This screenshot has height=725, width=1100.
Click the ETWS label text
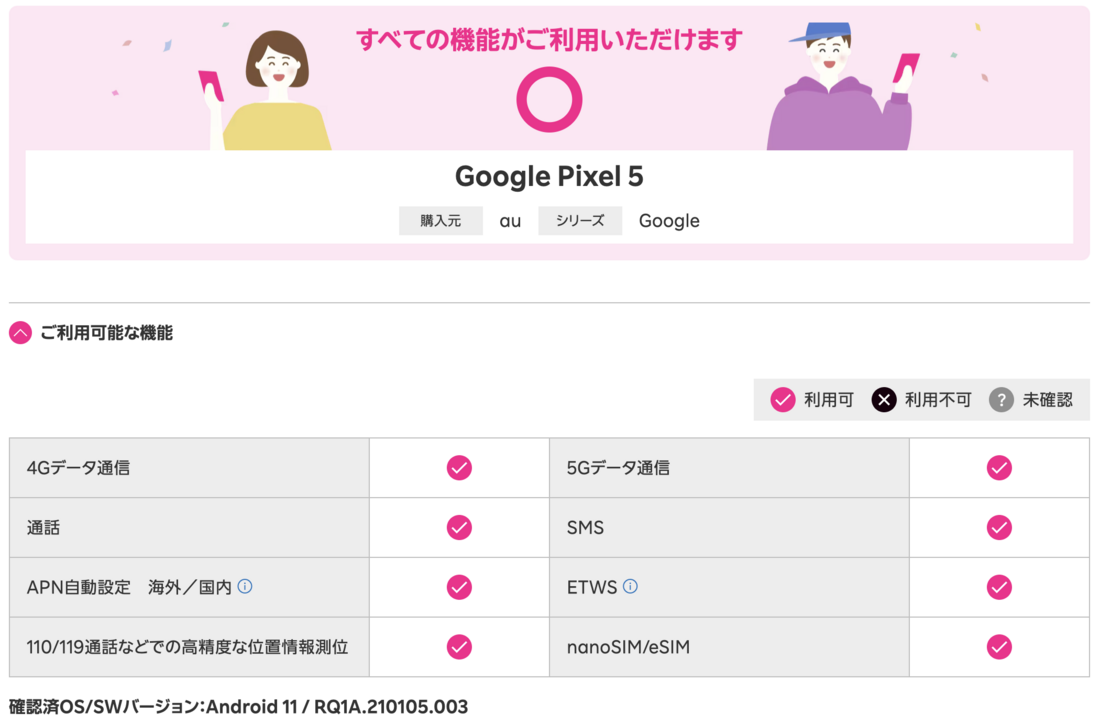[592, 587]
